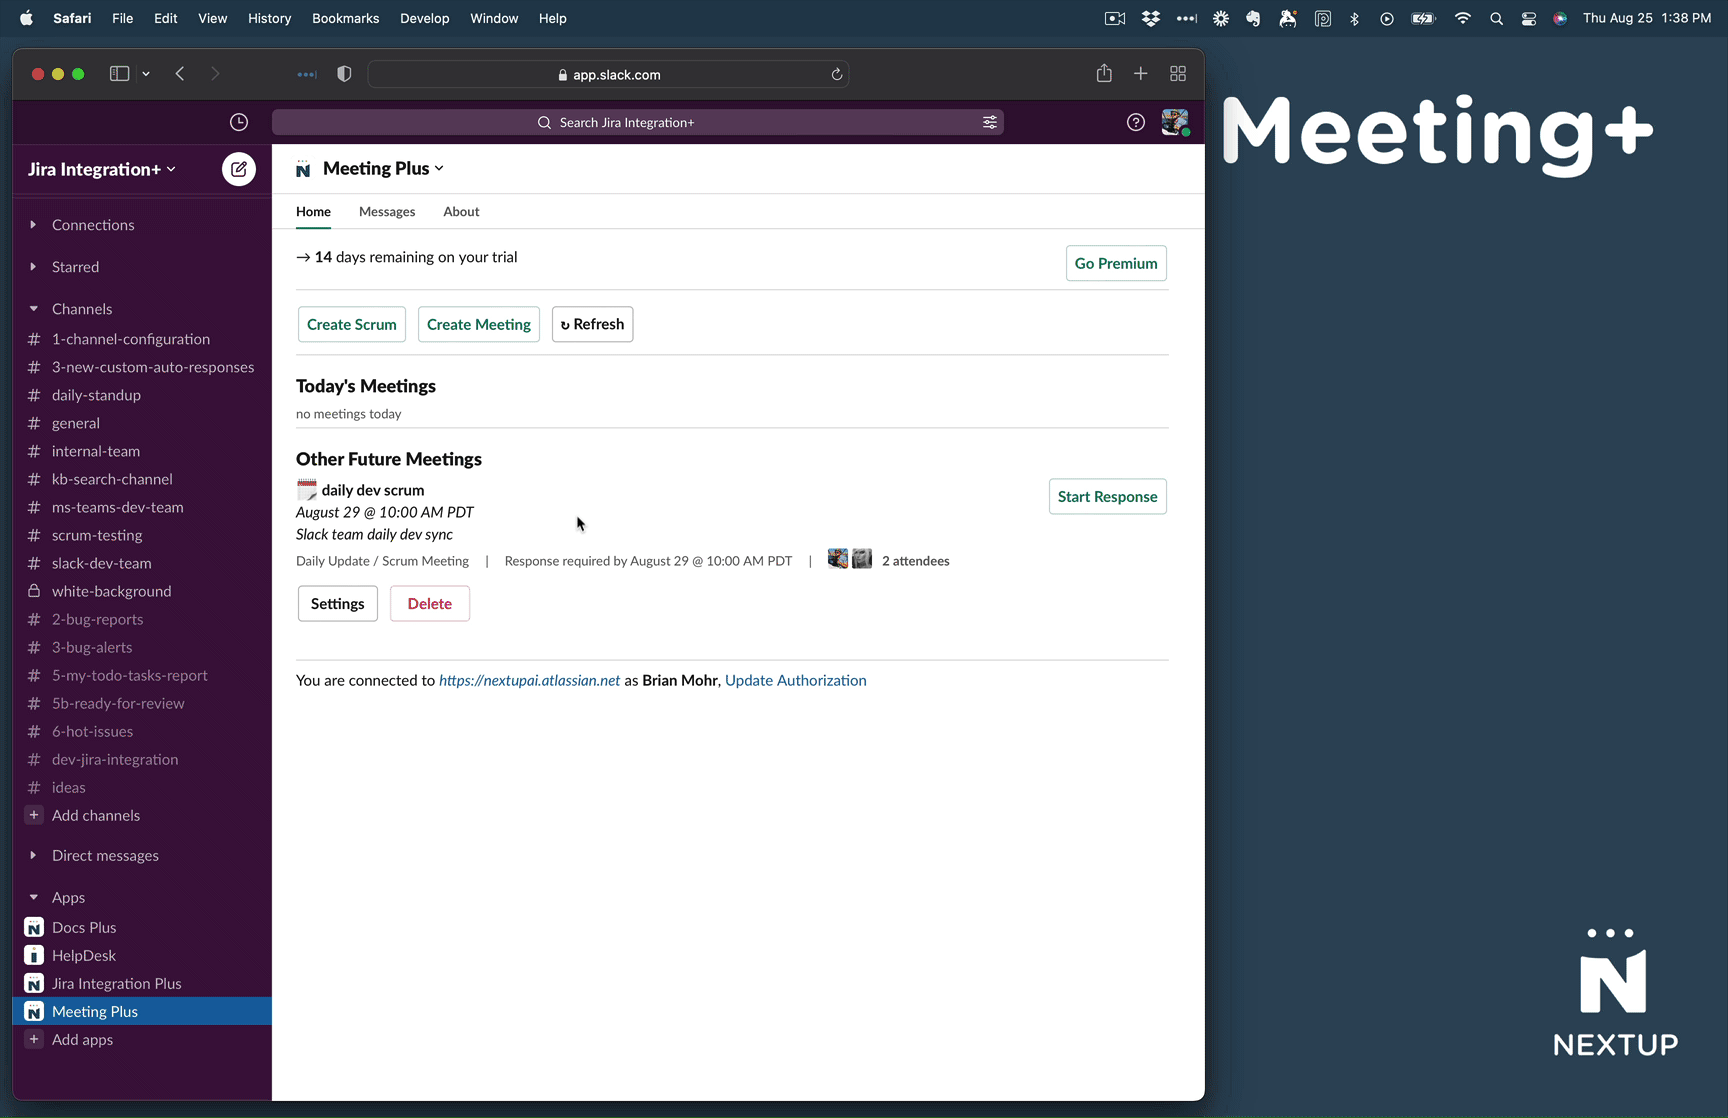Toggle Safari sidebar icon

[119, 74]
